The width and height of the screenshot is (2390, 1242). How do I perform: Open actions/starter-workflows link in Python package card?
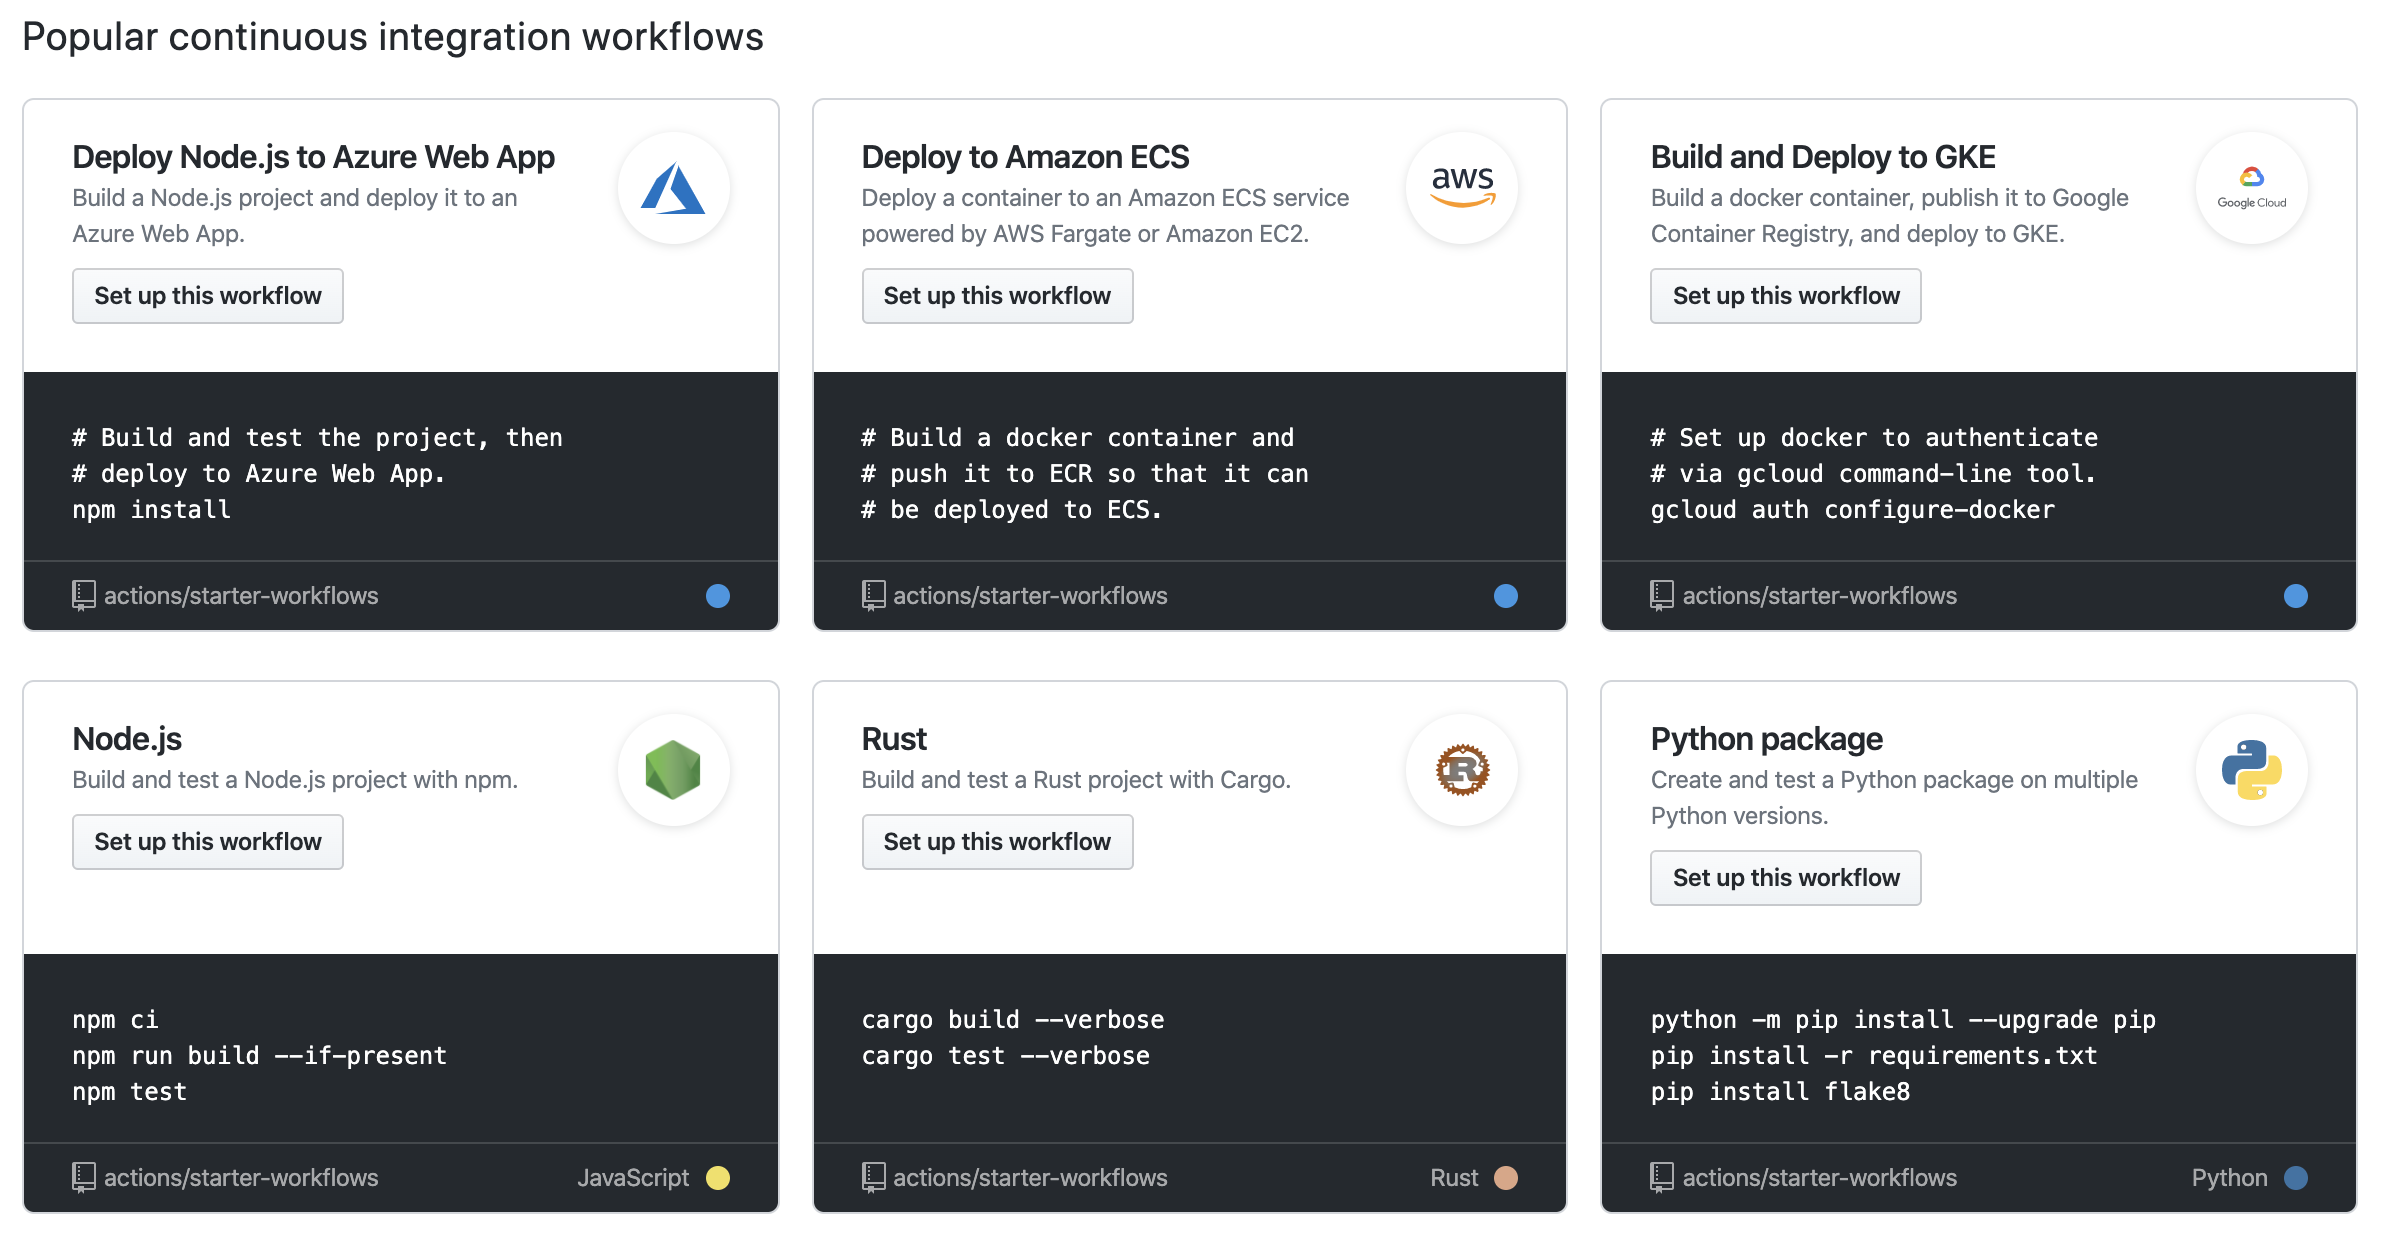1819,1178
